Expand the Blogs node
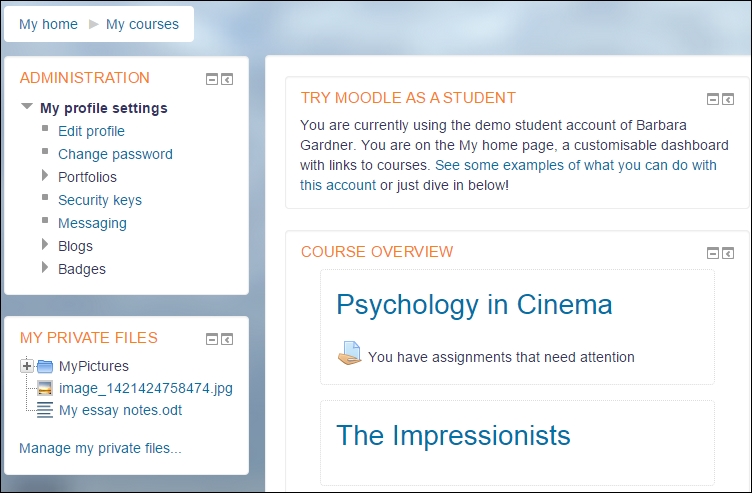The image size is (752, 493). click(45, 245)
